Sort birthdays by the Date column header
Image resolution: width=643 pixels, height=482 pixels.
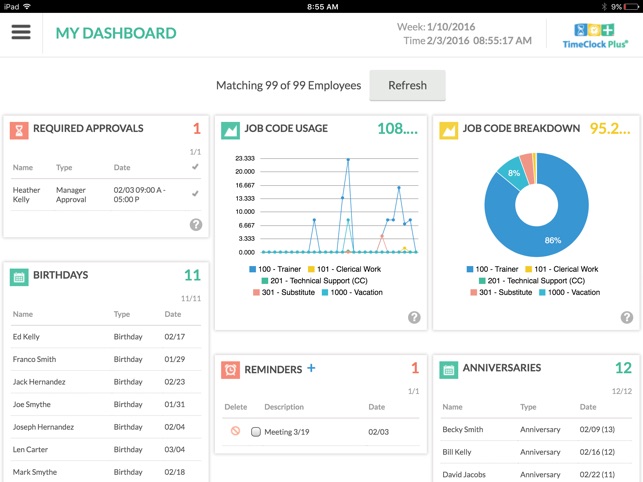[x=173, y=314]
